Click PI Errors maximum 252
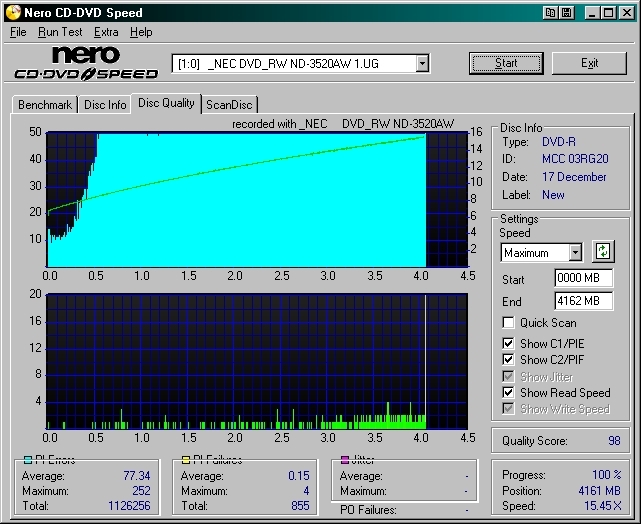The height and width of the screenshot is (524, 641). [x=141, y=490]
